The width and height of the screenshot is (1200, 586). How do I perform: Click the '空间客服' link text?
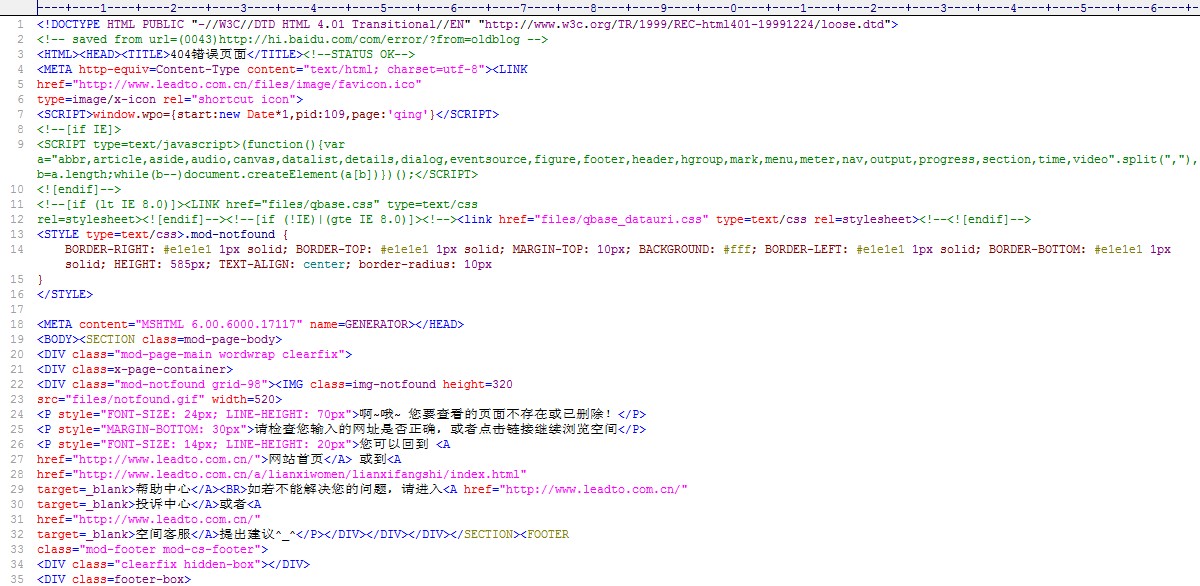point(164,534)
